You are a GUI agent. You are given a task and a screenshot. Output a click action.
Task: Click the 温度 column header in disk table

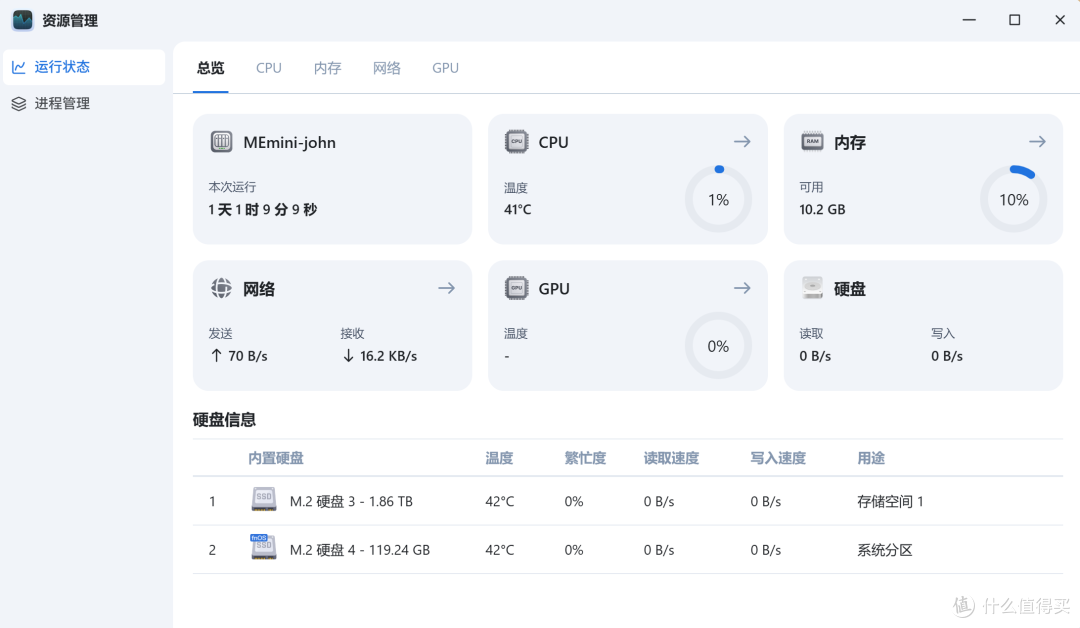click(x=499, y=458)
